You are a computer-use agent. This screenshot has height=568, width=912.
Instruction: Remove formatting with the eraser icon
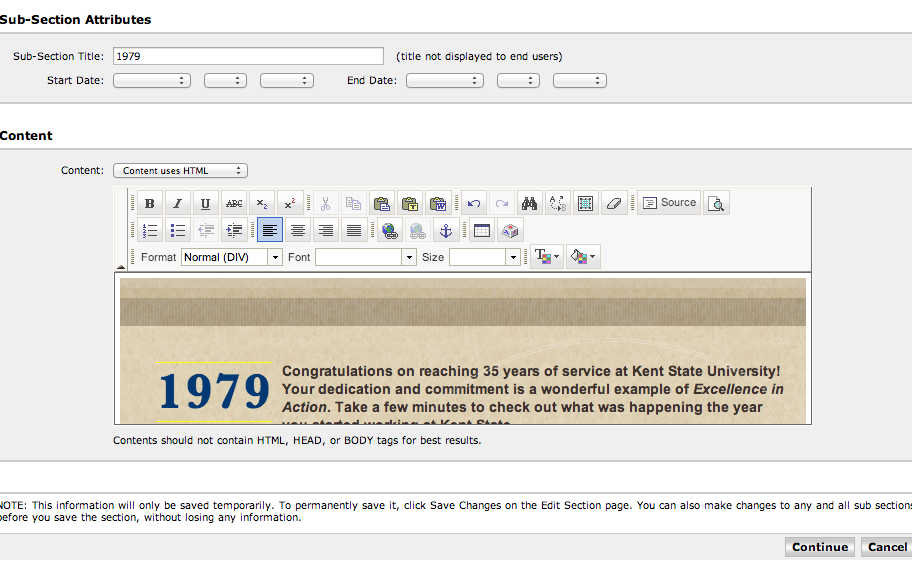[614, 203]
